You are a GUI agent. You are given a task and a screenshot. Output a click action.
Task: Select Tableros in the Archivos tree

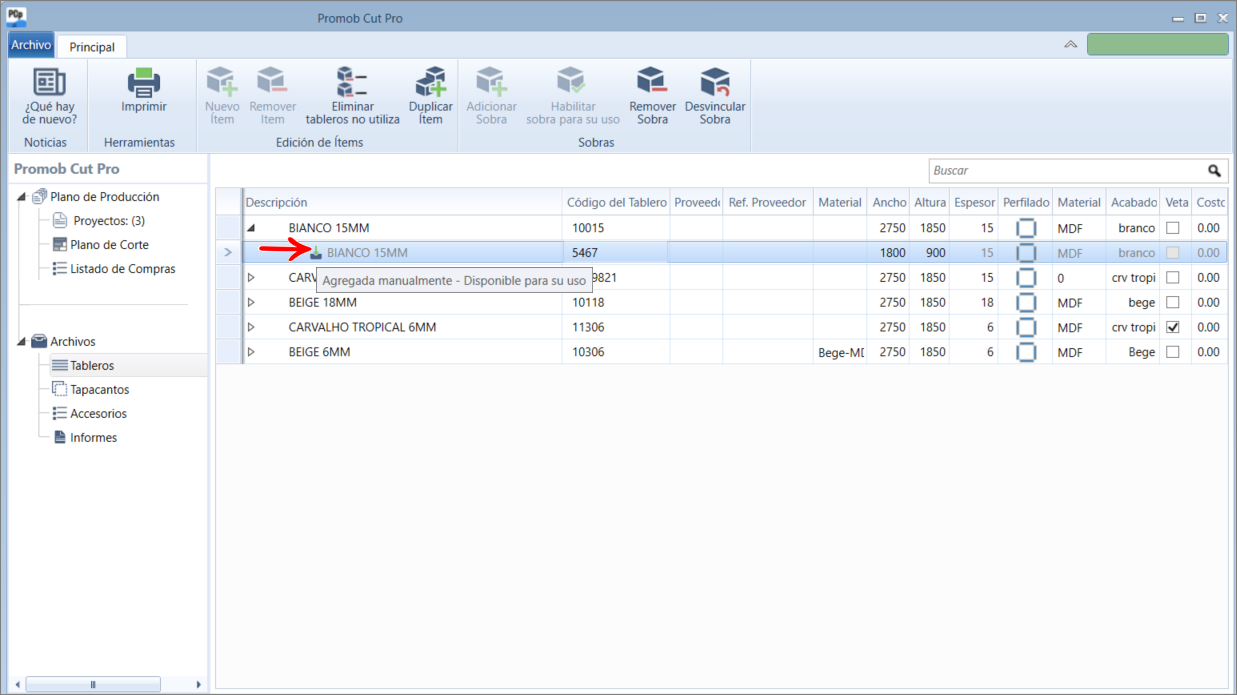(92, 366)
